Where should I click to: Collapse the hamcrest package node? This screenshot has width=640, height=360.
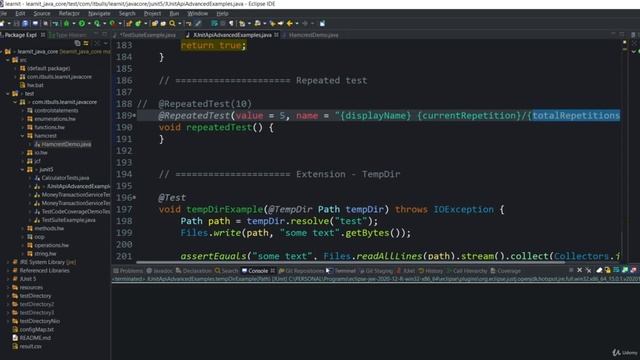pos(23,136)
